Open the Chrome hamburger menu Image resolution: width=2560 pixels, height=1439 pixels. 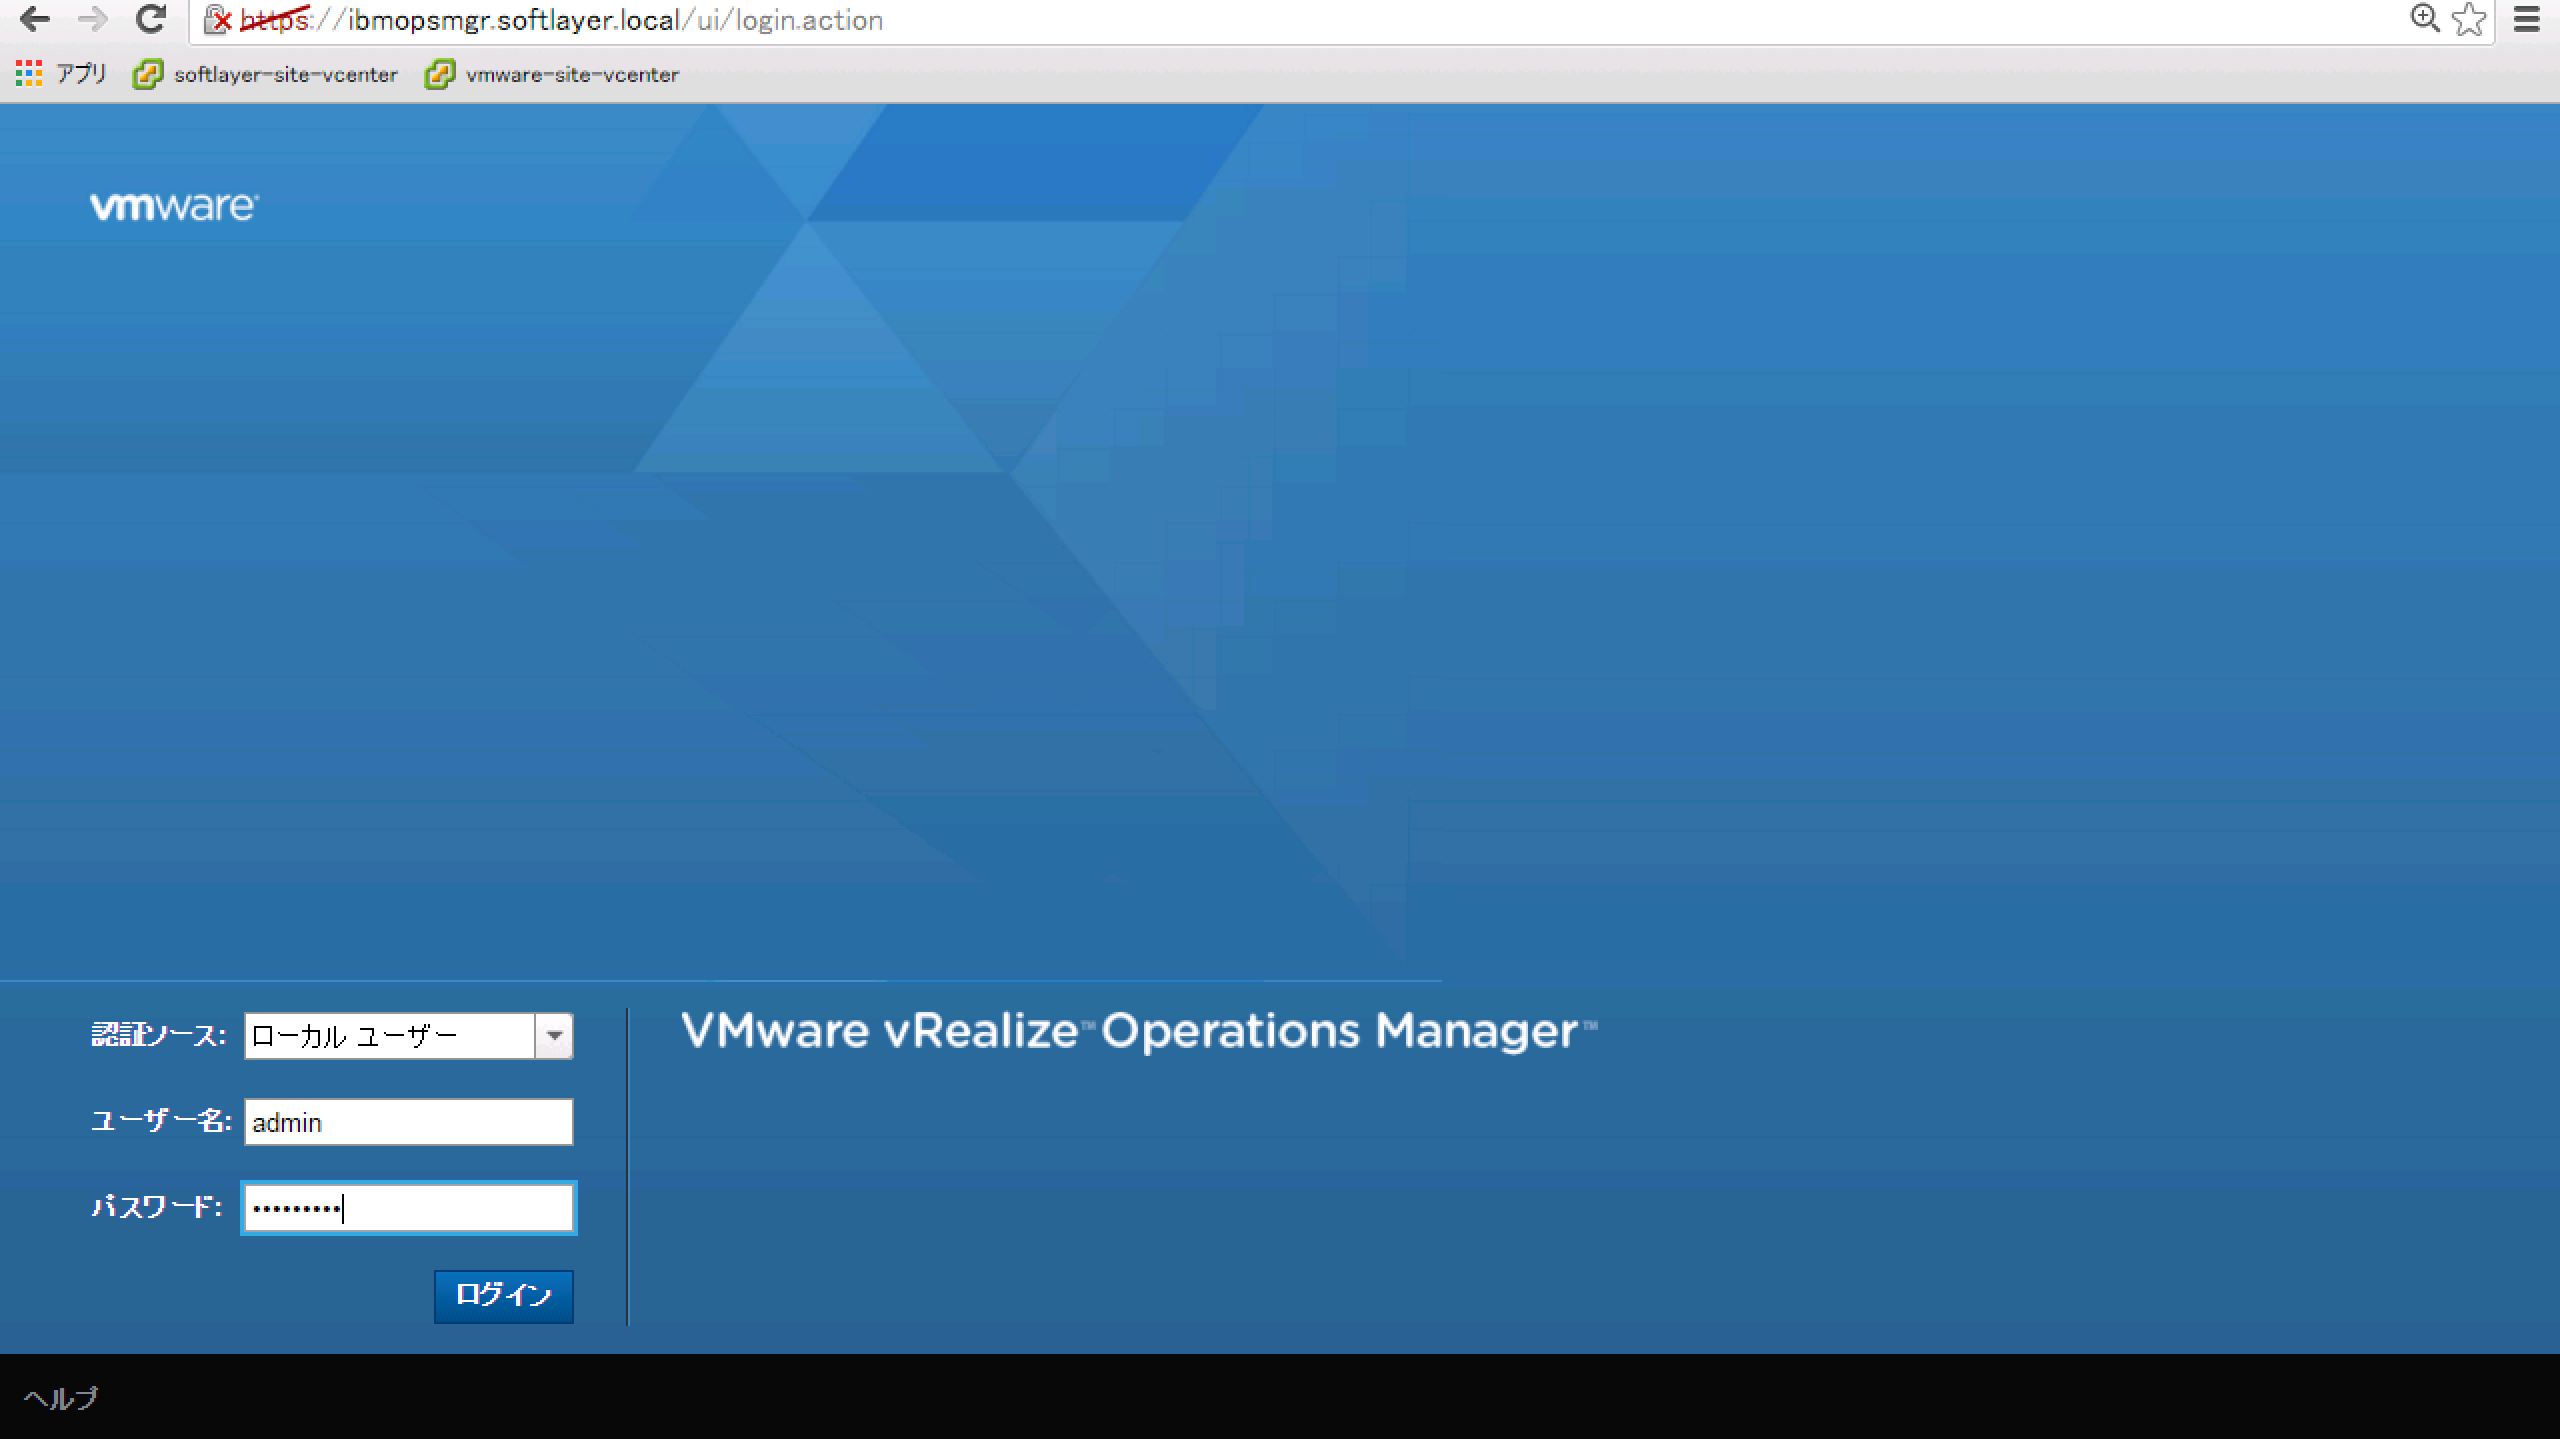[2532, 20]
